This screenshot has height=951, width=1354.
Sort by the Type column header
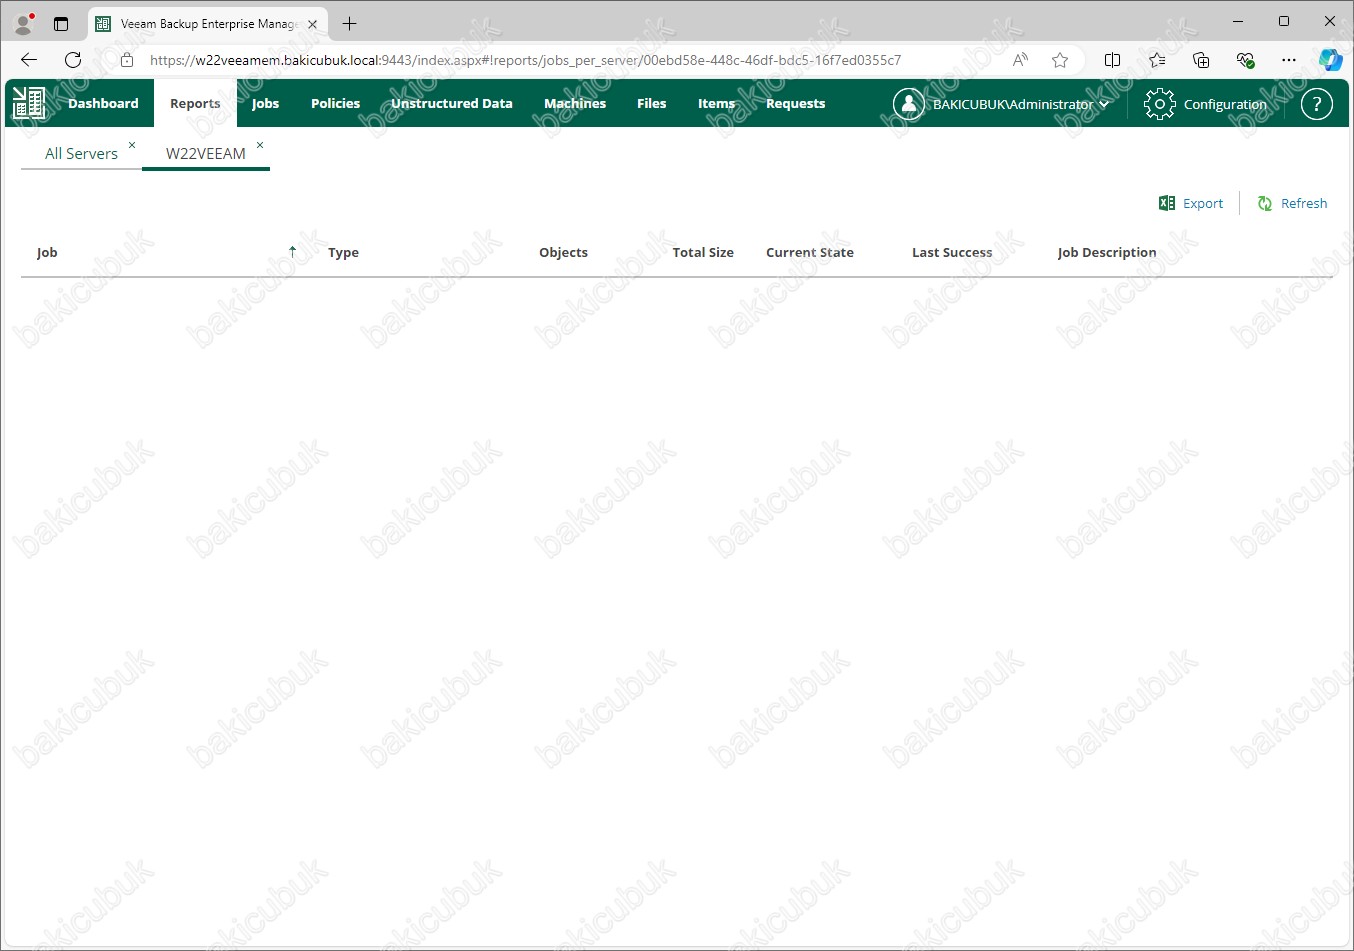(x=343, y=252)
